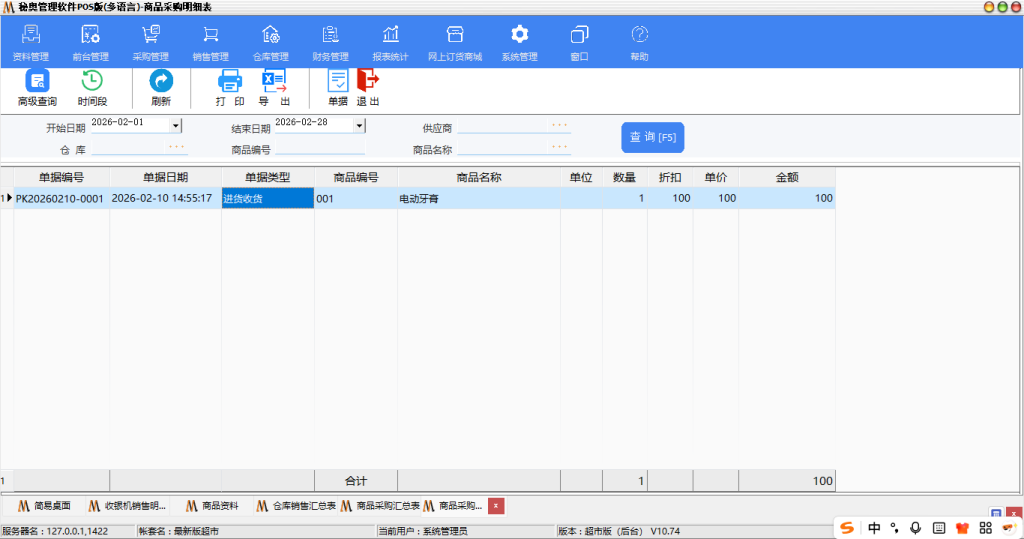Viewport: 1024px width, 539px height.
Task: Open the 仓库管理 warehouse management menu
Action: (x=270, y=43)
